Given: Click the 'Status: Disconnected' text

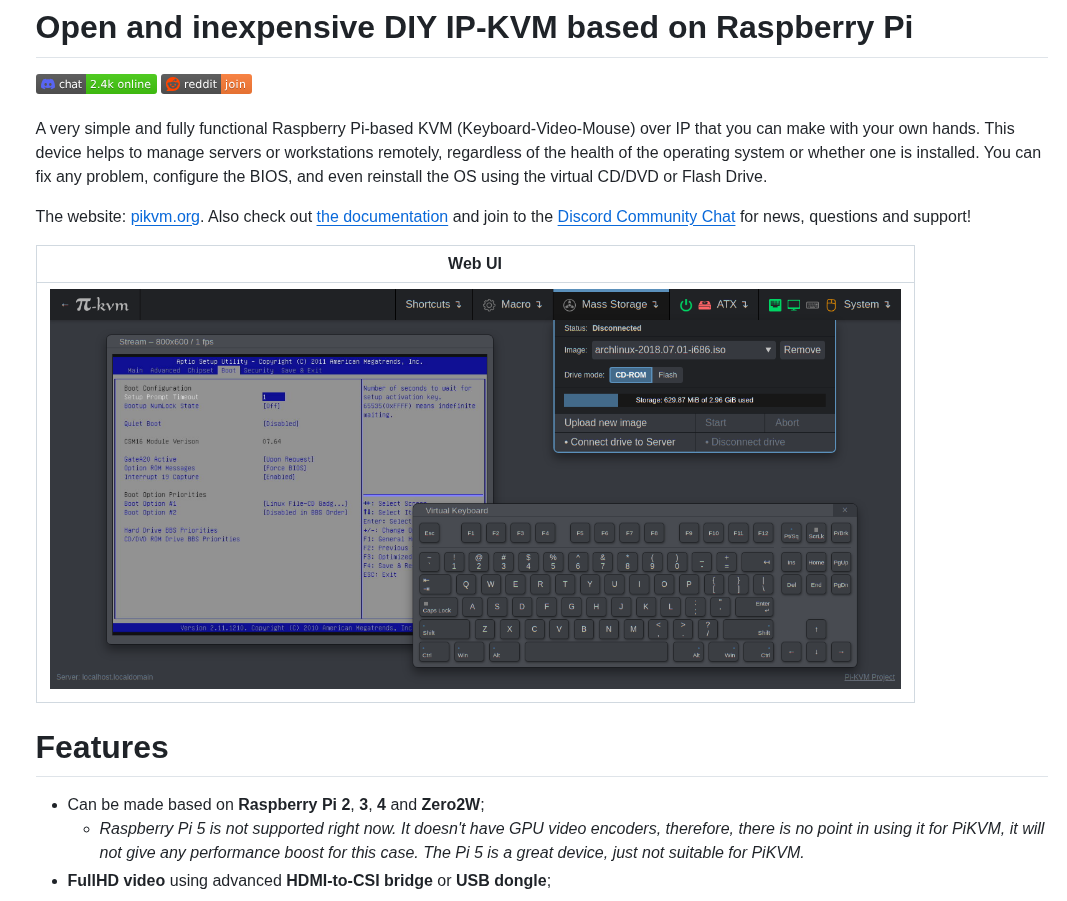Looking at the screenshot, I should tap(603, 328).
